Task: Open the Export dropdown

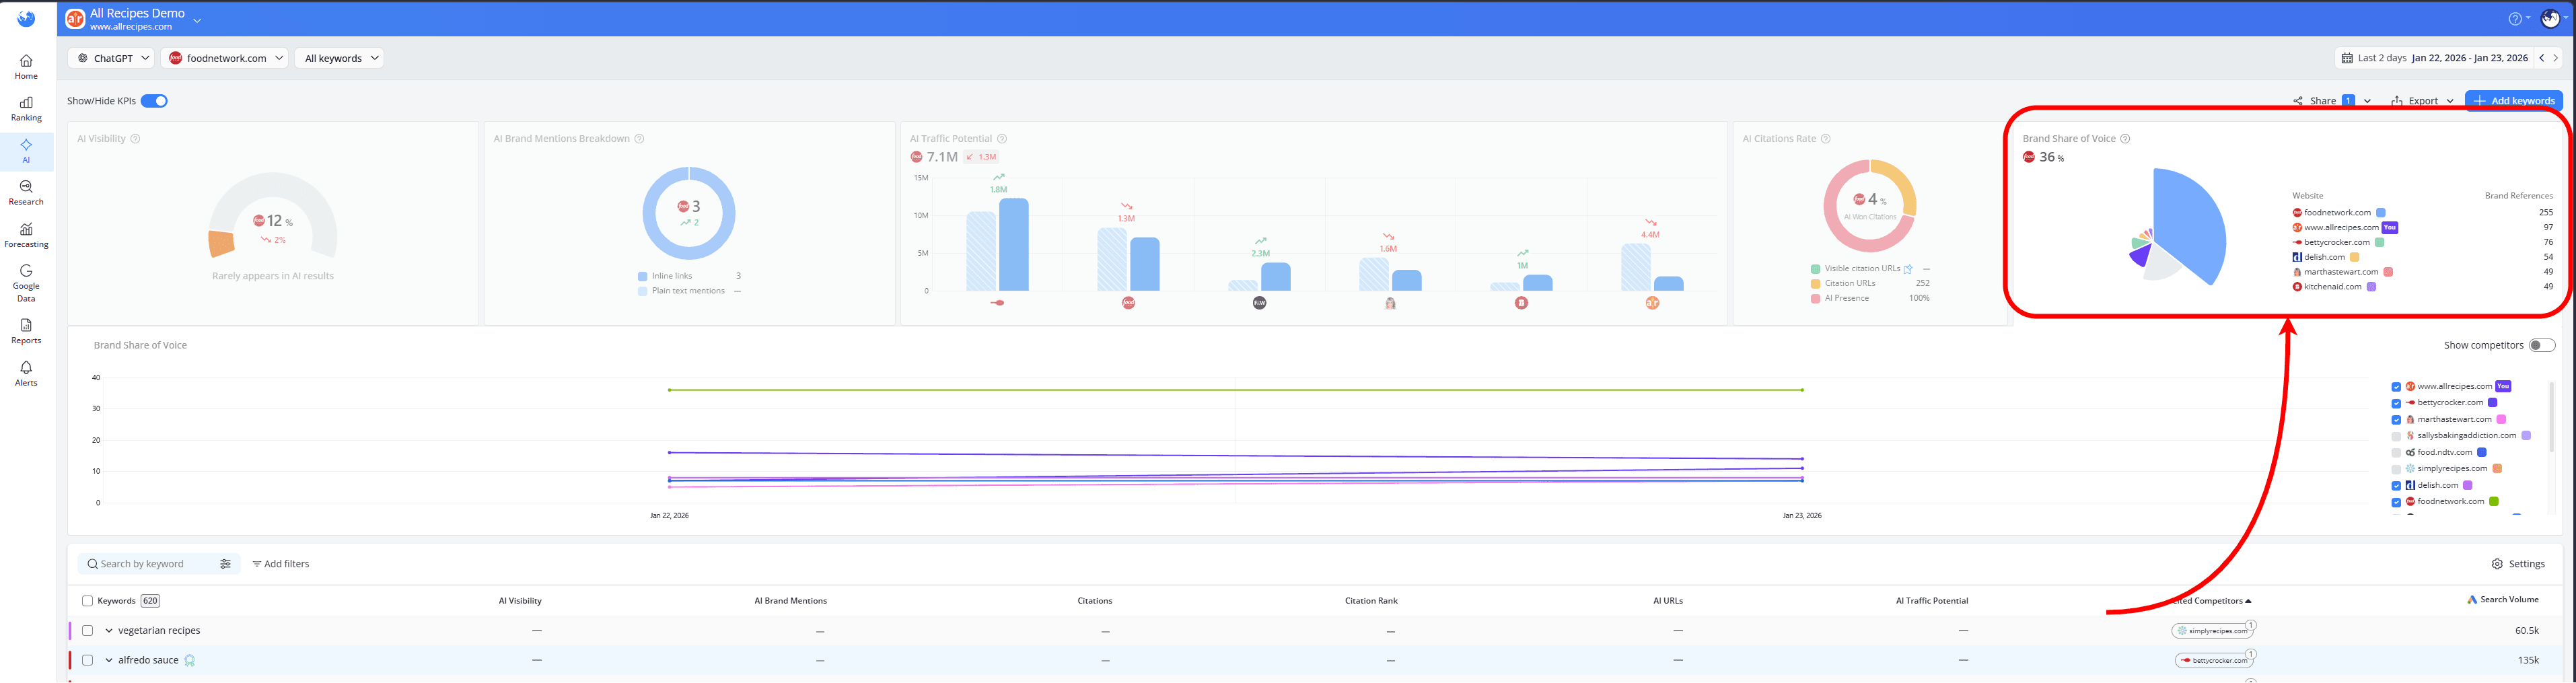Action: point(2422,101)
